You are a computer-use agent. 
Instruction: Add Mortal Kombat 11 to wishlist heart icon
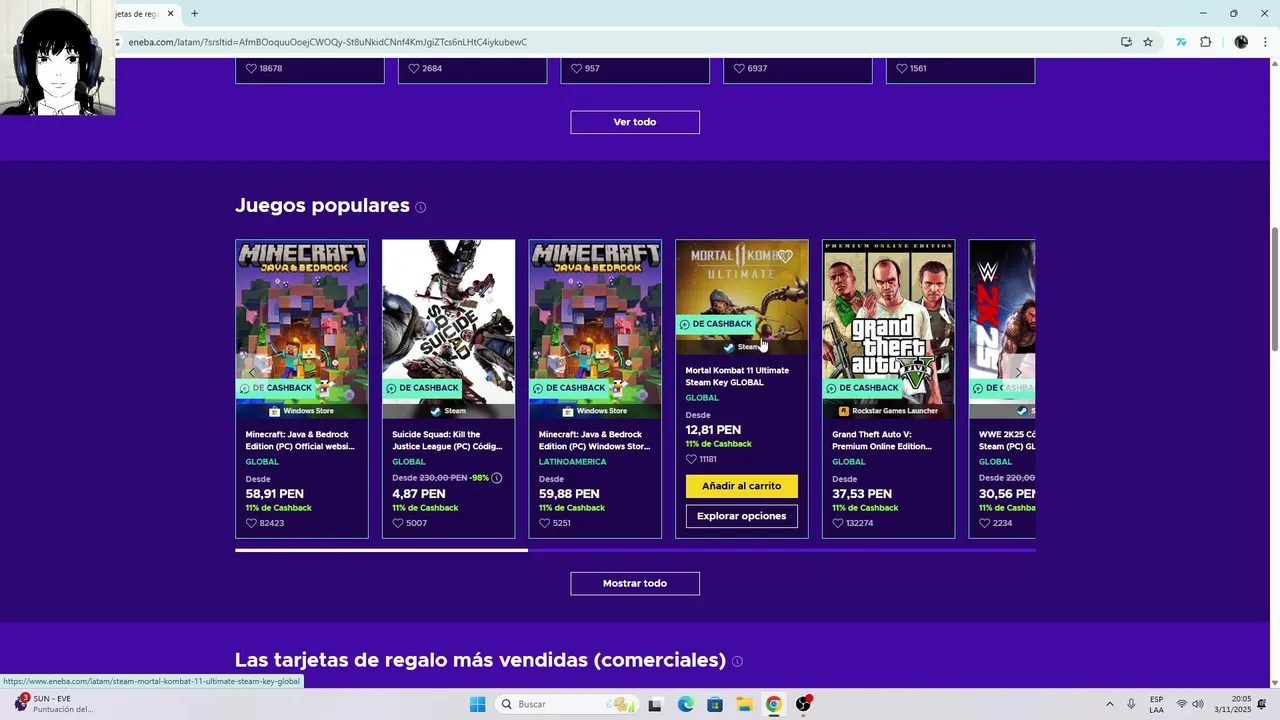(786, 257)
